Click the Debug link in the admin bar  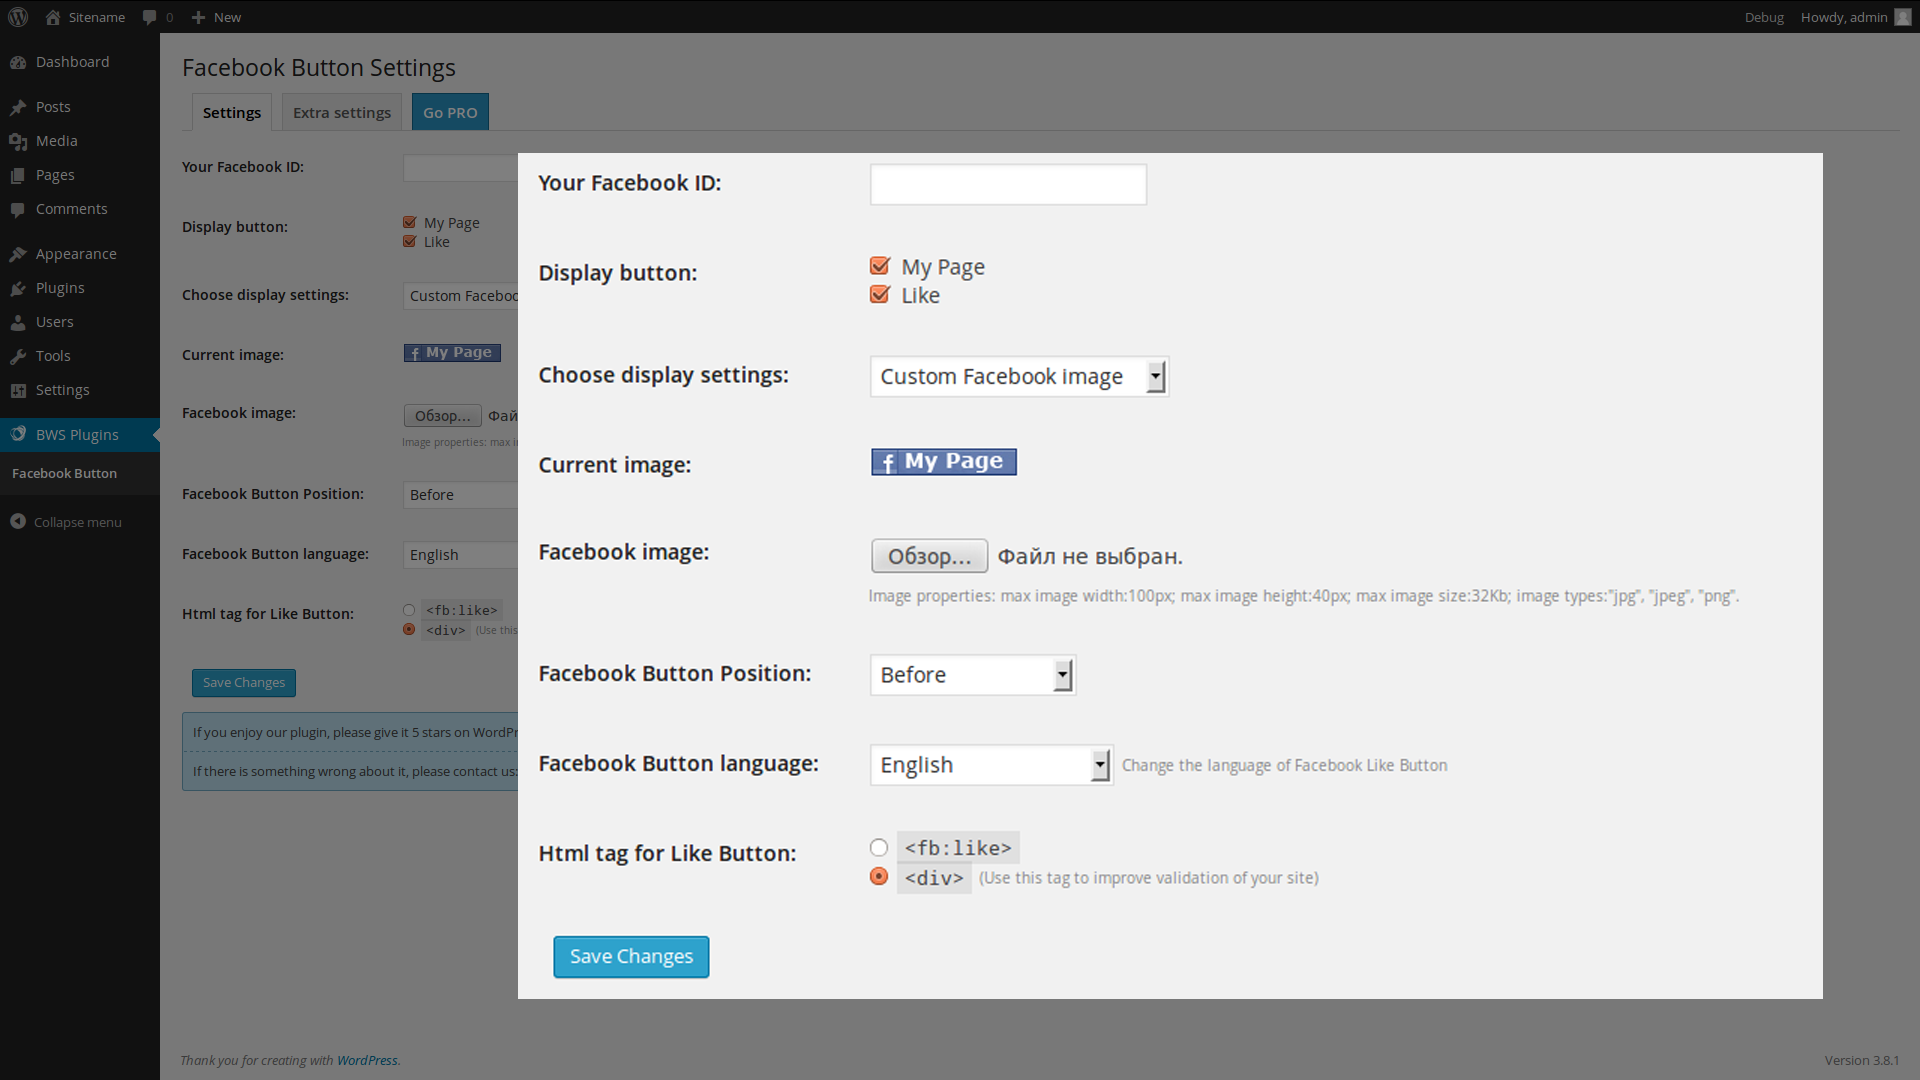tap(1764, 17)
